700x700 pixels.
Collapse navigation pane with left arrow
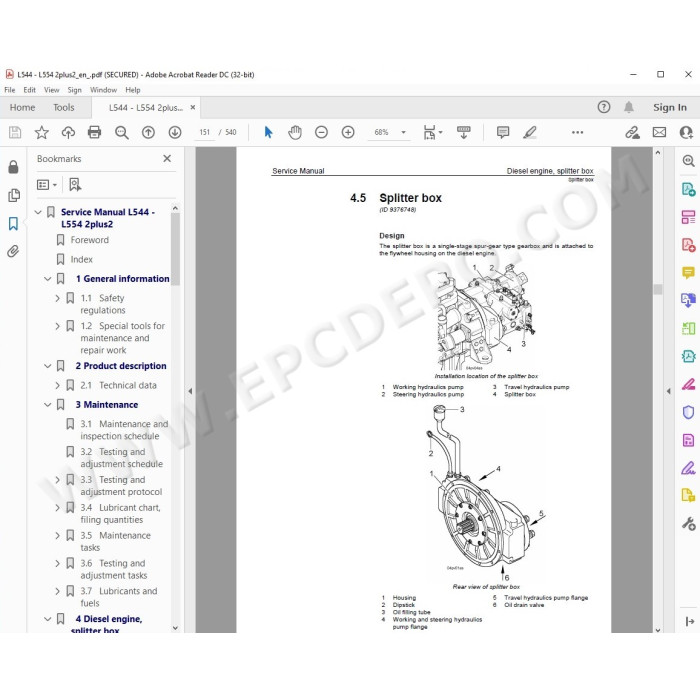(x=190, y=391)
